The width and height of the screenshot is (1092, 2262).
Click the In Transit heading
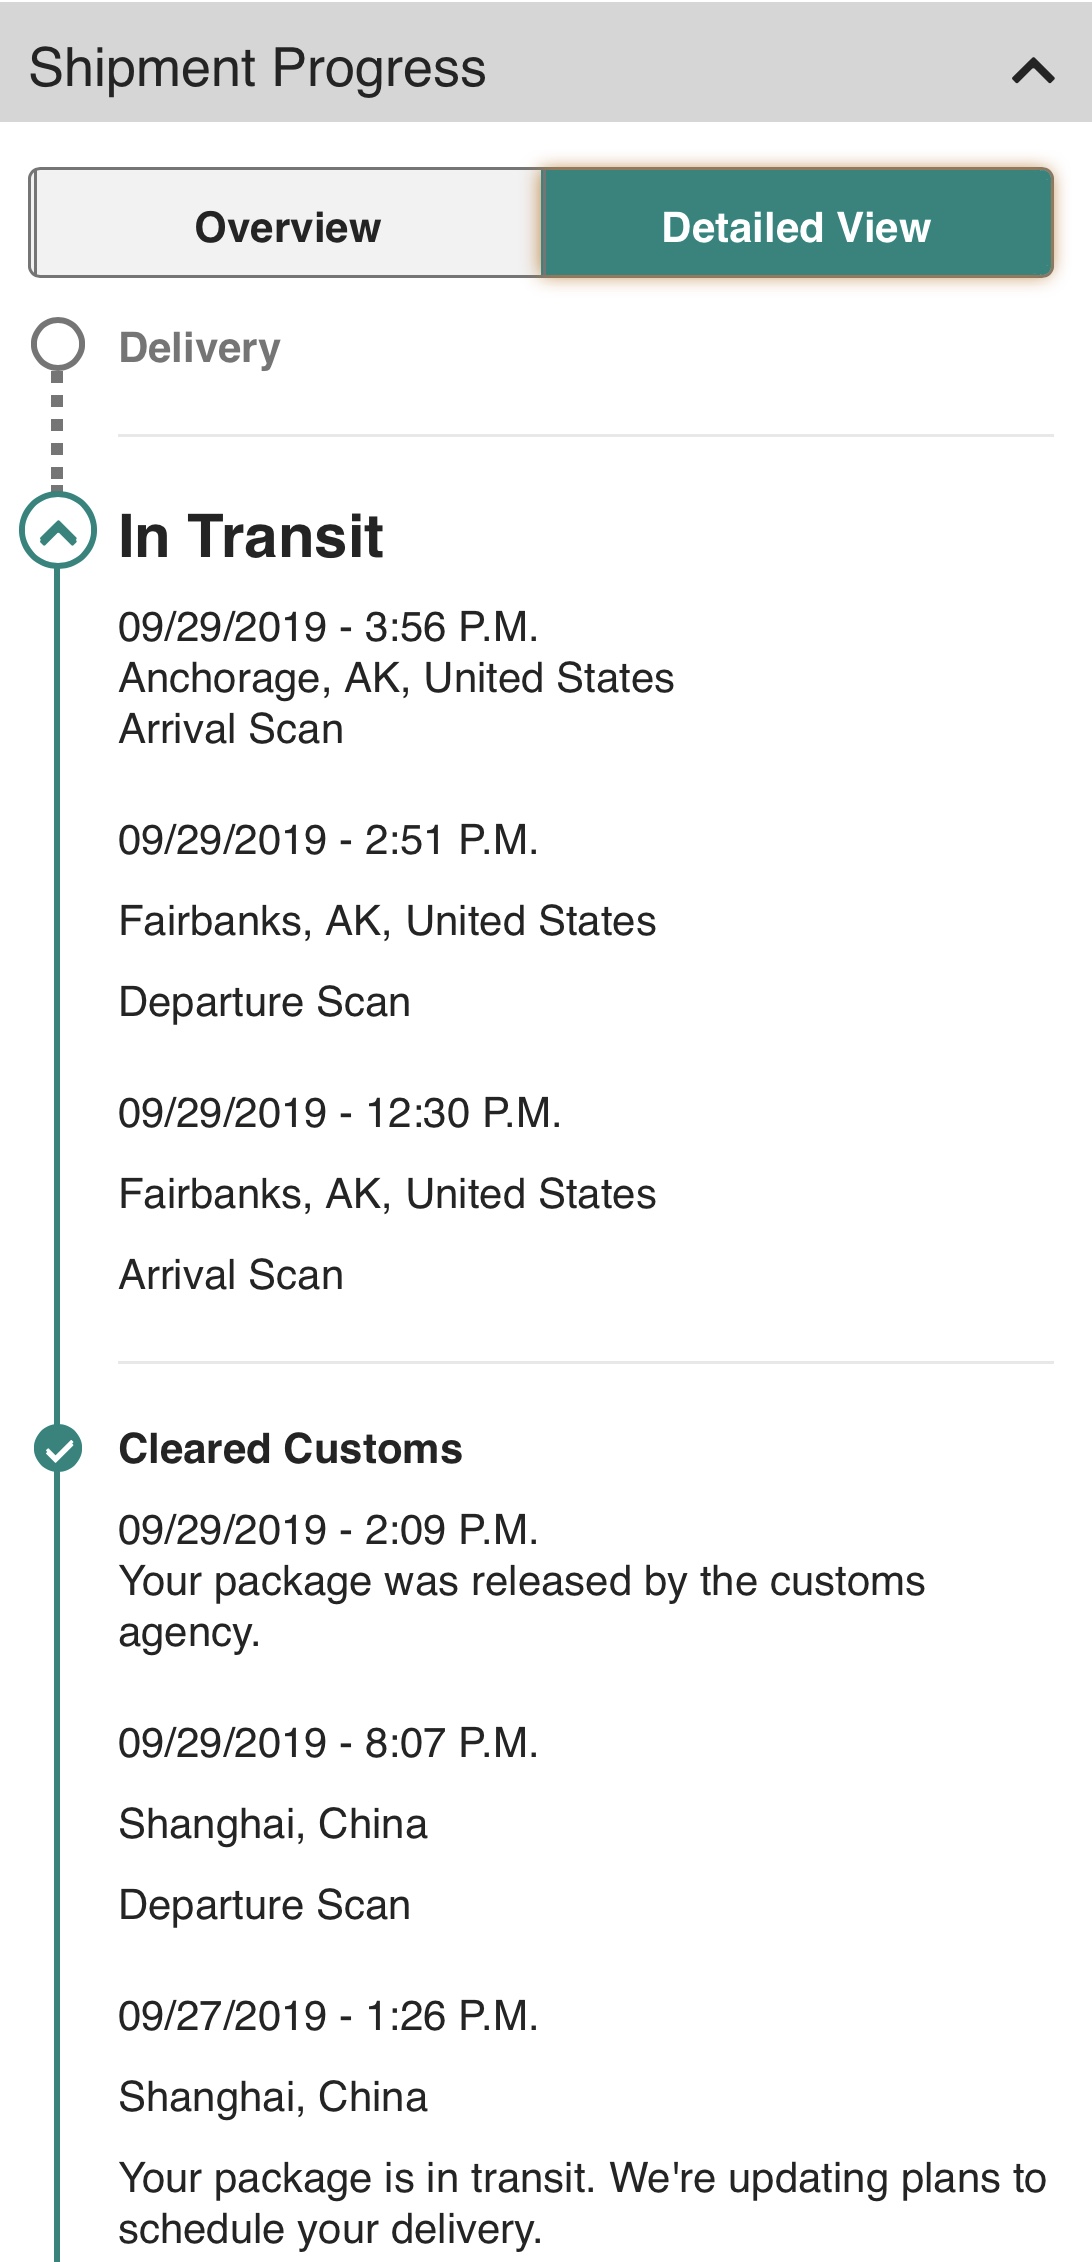251,536
